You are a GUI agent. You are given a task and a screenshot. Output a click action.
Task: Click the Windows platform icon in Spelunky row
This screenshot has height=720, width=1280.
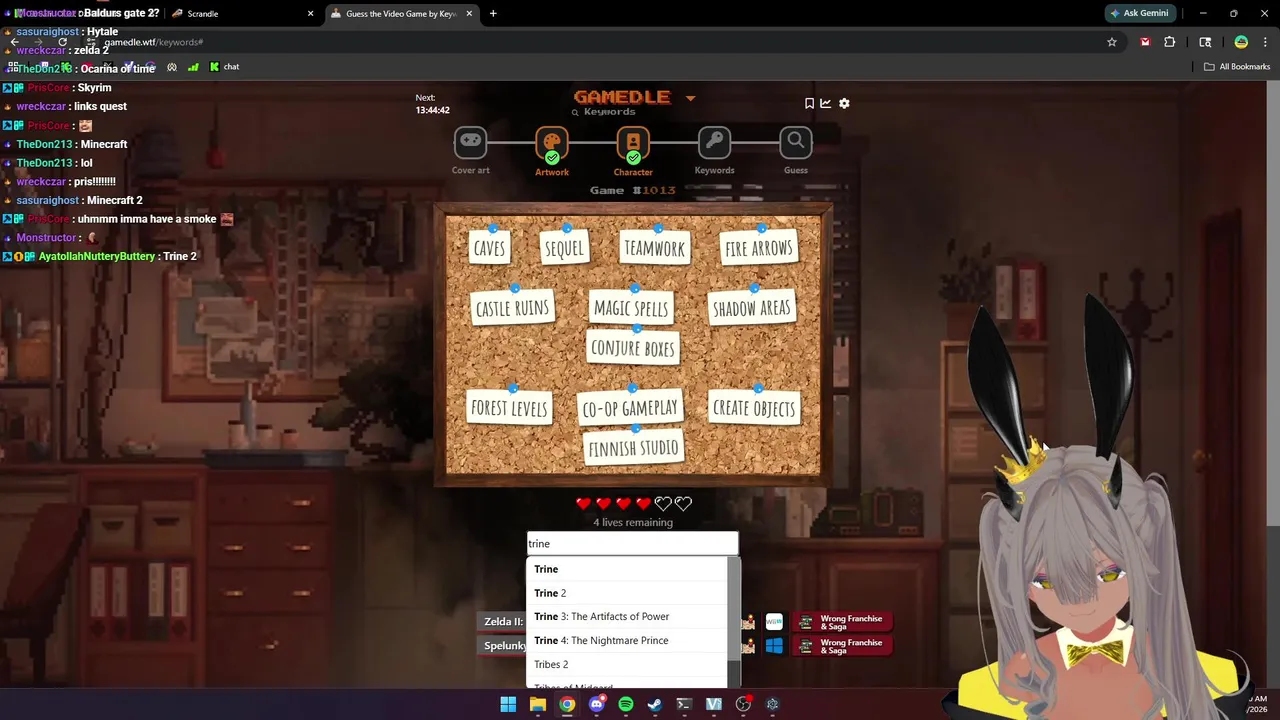(774, 646)
